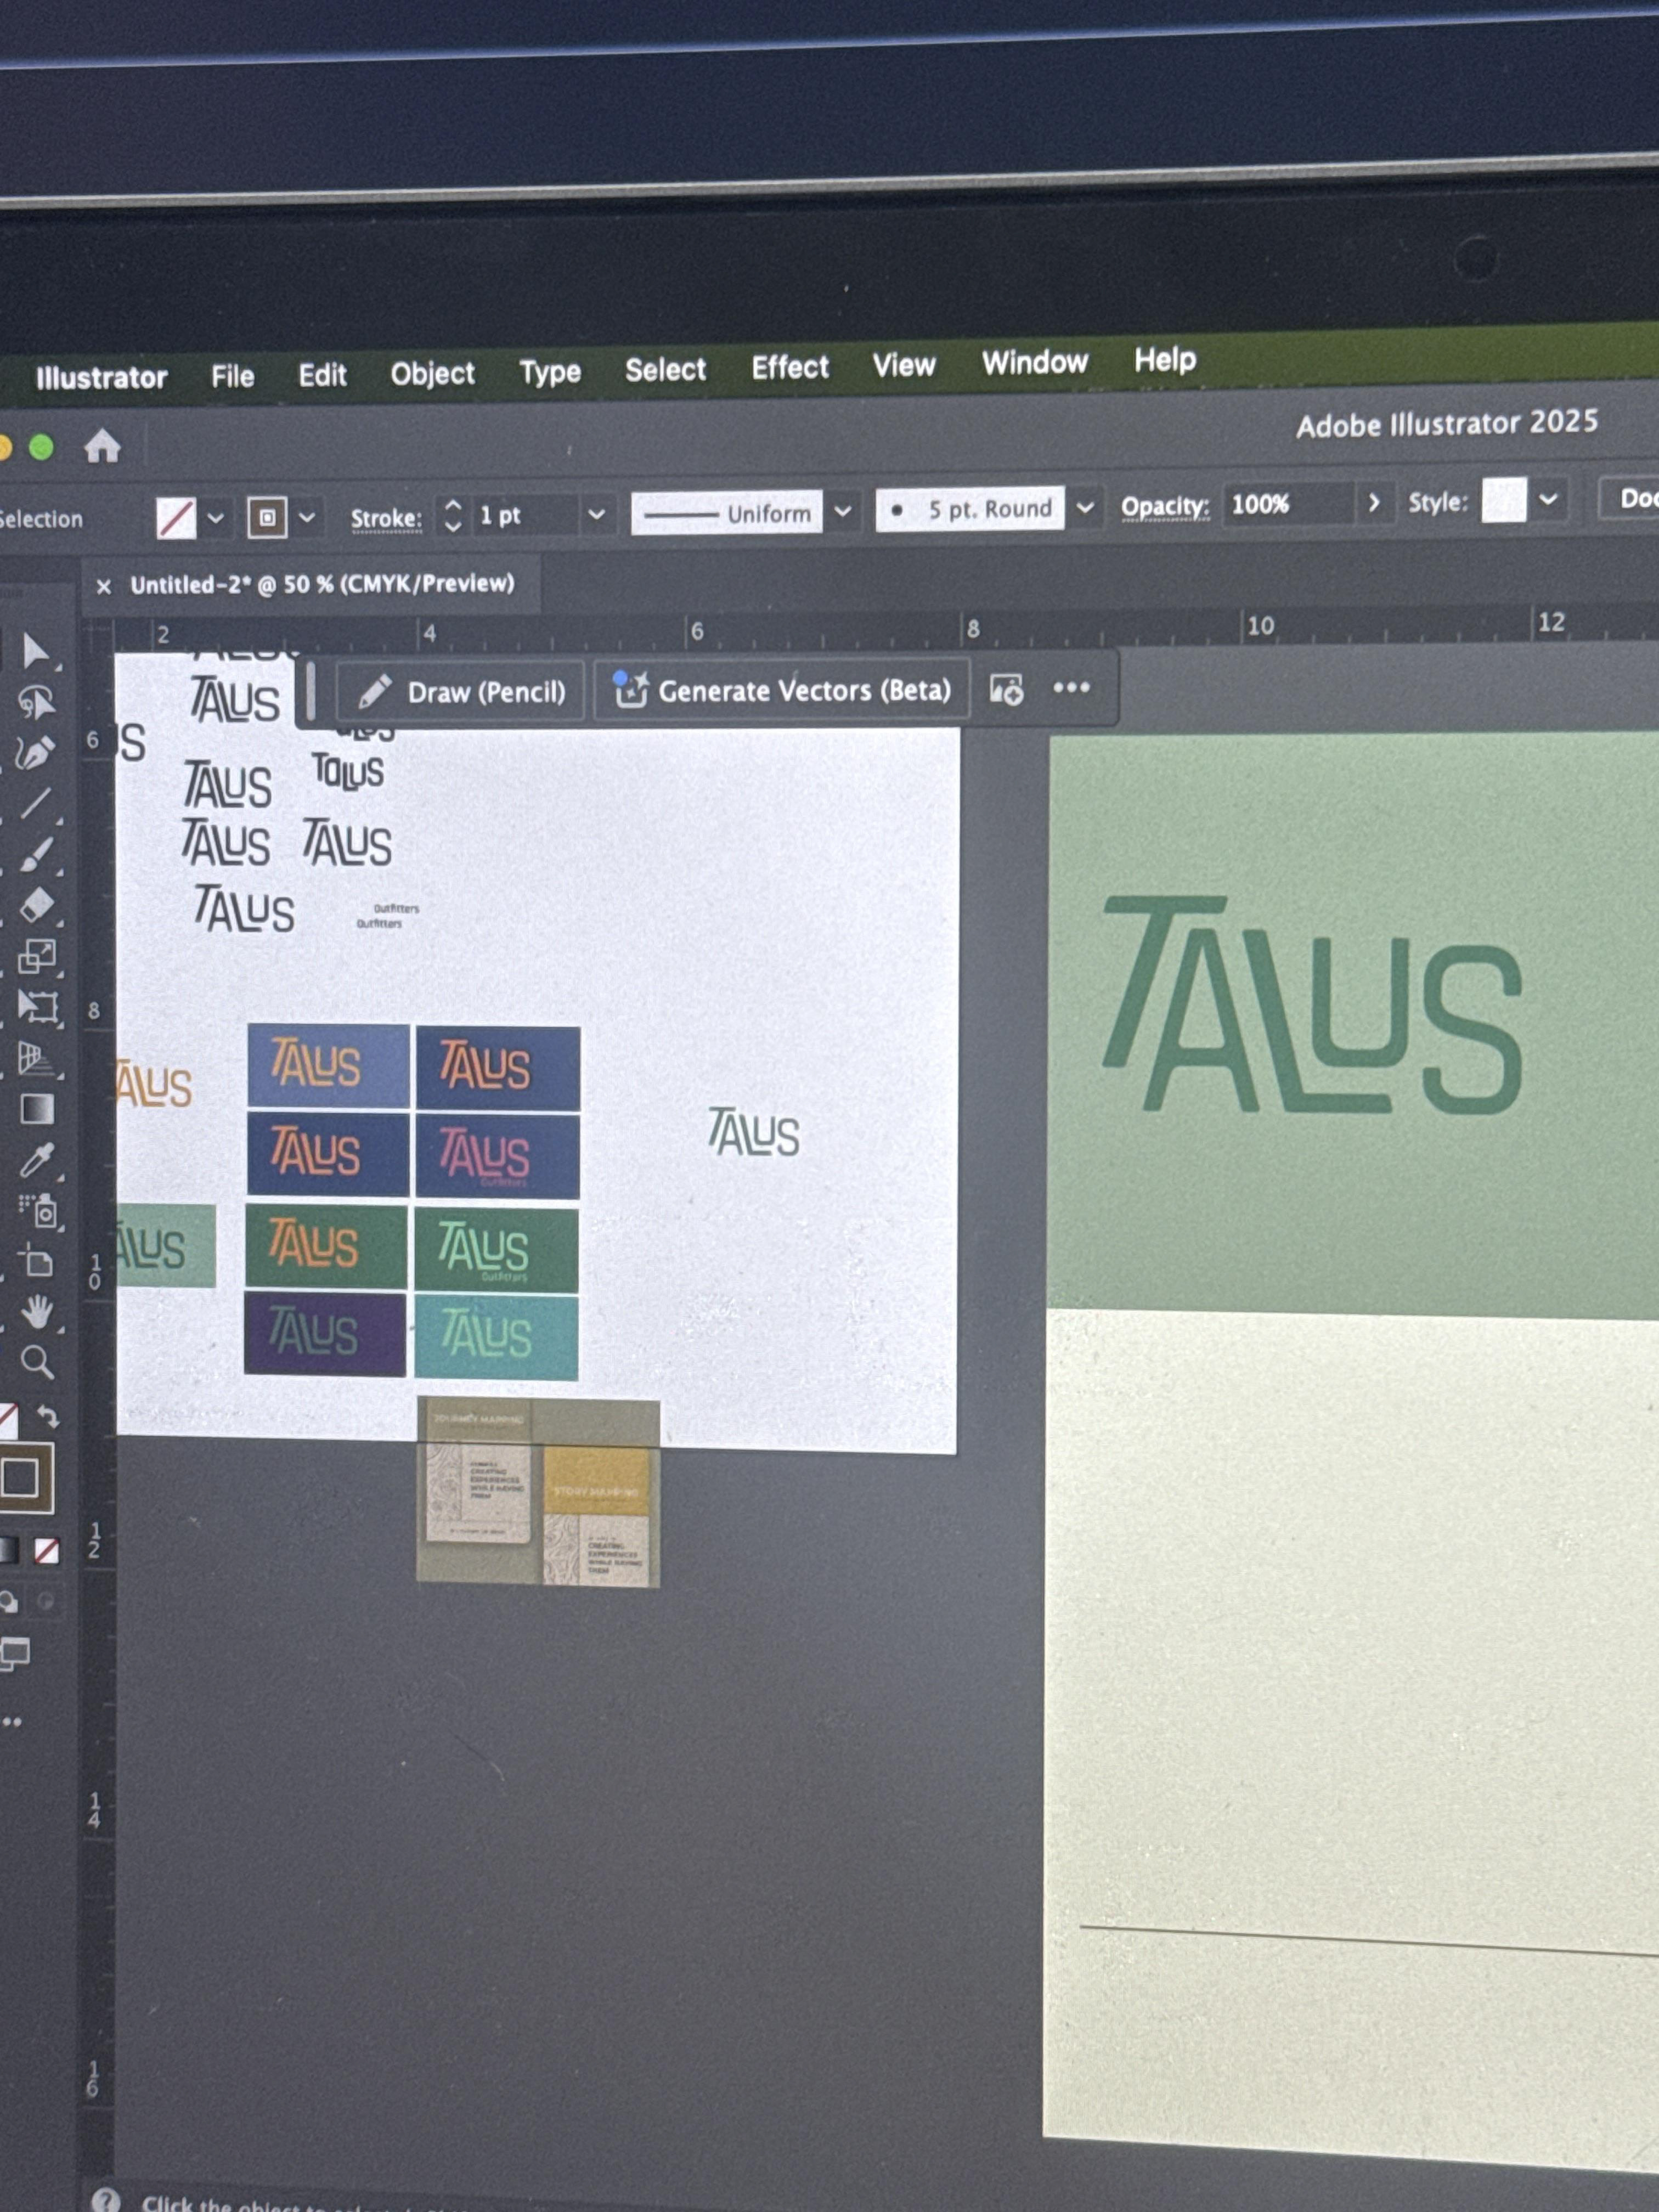This screenshot has height=2212, width=1659.
Task: Activate the Free Transform tool
Action: point(37,1006)
